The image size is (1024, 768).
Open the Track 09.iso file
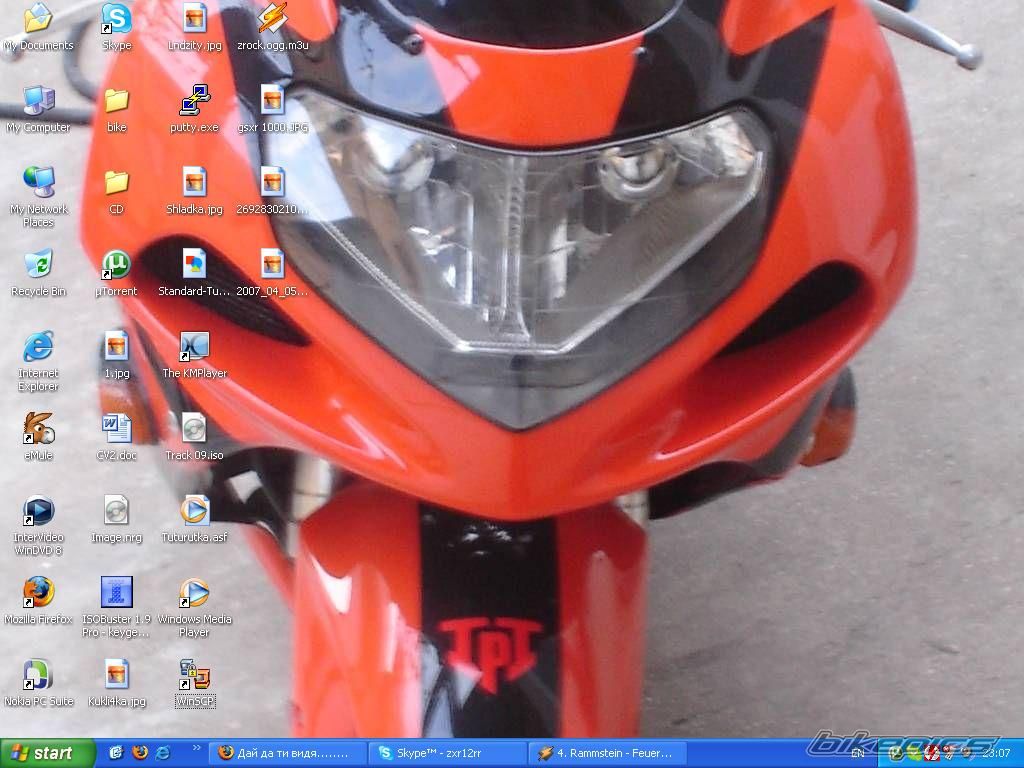coord(194,430)
